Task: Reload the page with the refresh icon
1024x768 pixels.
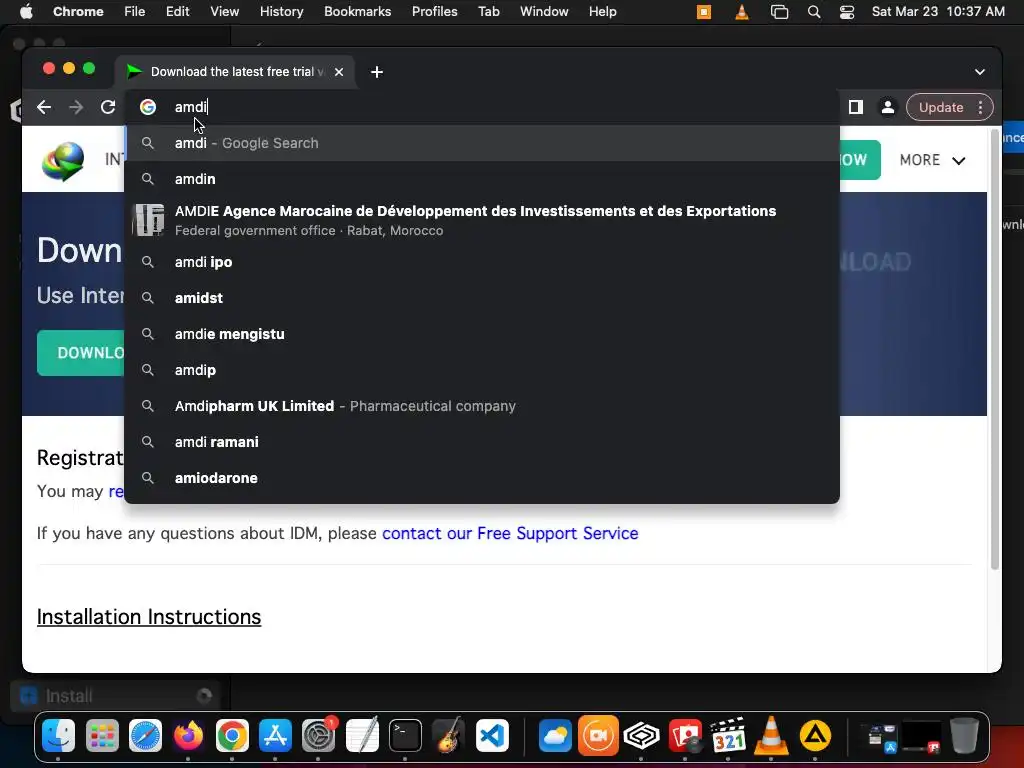Action: [108, 107]
